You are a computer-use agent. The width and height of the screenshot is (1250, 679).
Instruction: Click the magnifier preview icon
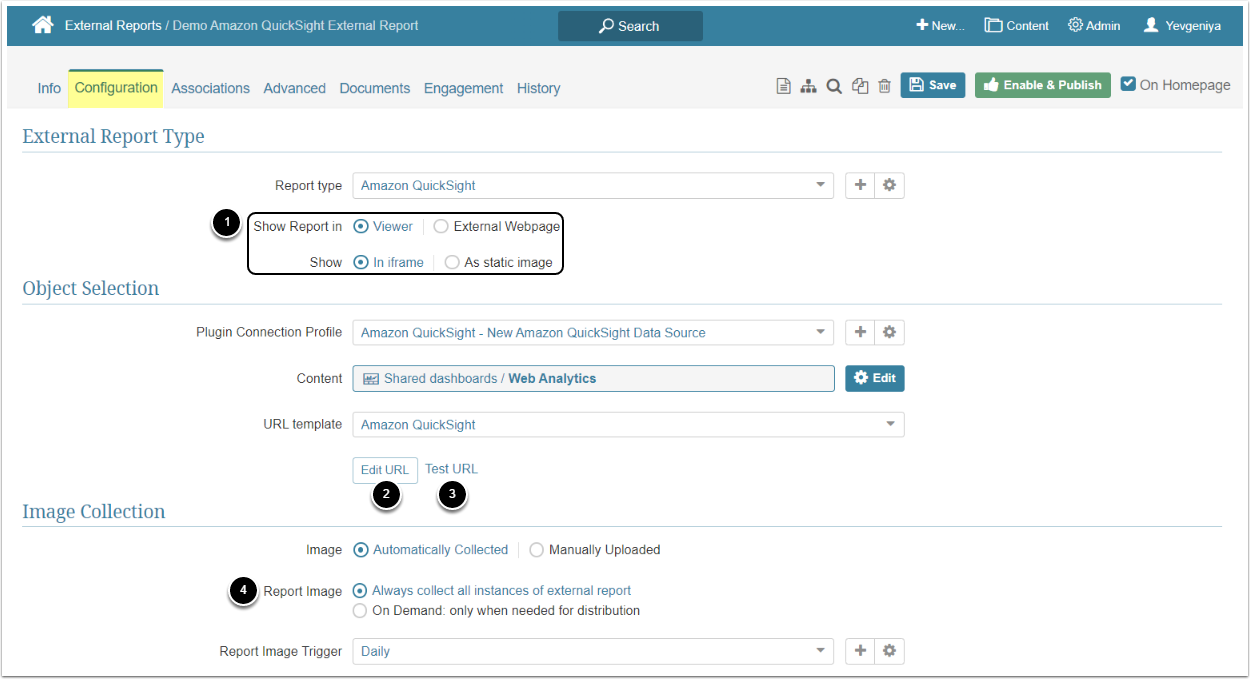point(834,87)
